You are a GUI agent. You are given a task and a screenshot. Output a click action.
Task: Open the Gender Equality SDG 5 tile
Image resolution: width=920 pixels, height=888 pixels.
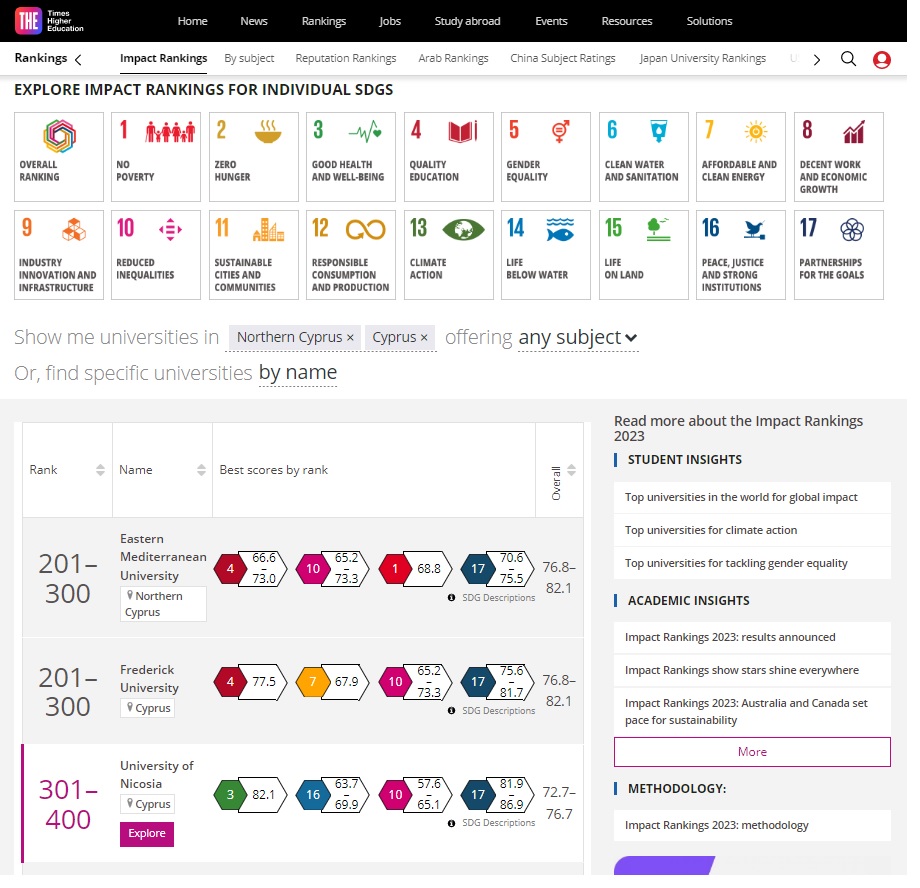coord(547,157)
